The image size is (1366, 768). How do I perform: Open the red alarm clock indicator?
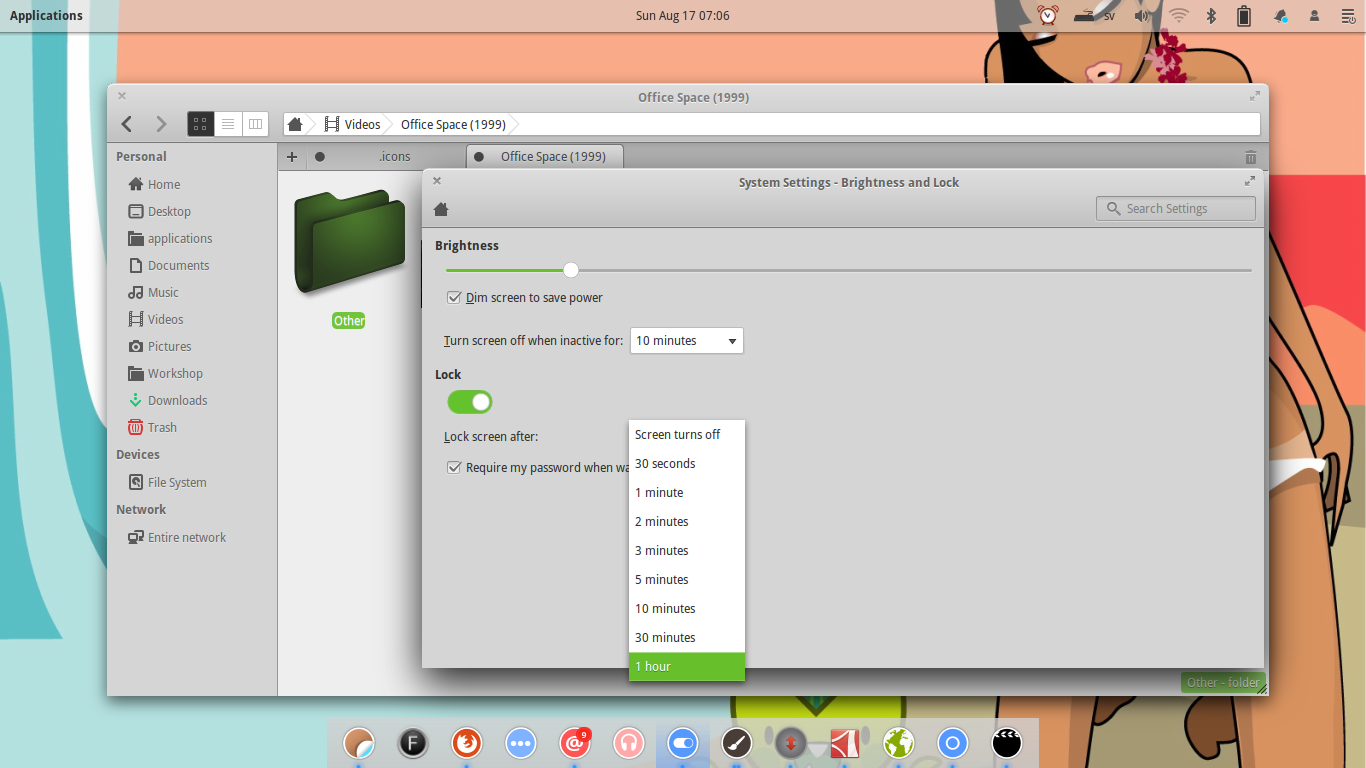tap(1047, 15)
